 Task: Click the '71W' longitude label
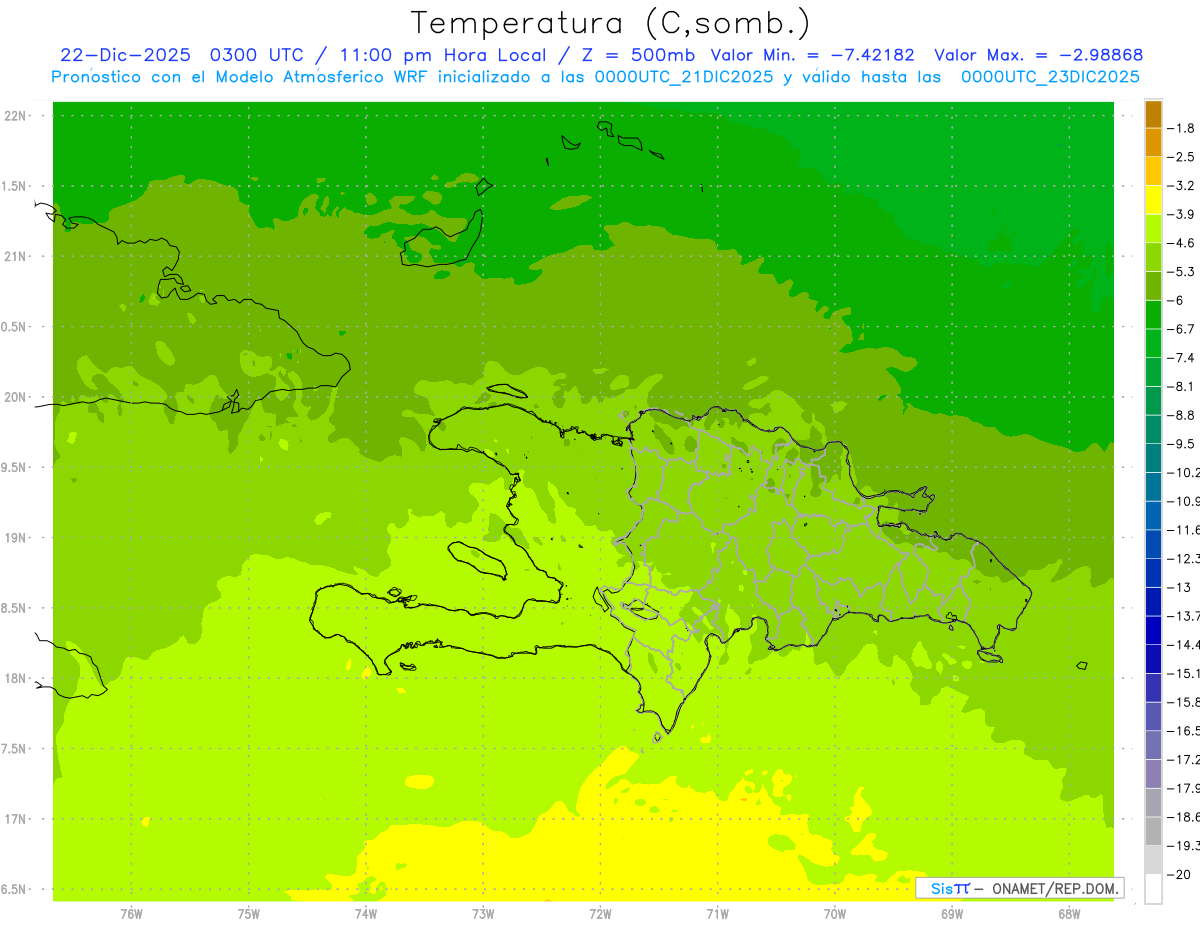pyautogui.click(x=717, y=914)
